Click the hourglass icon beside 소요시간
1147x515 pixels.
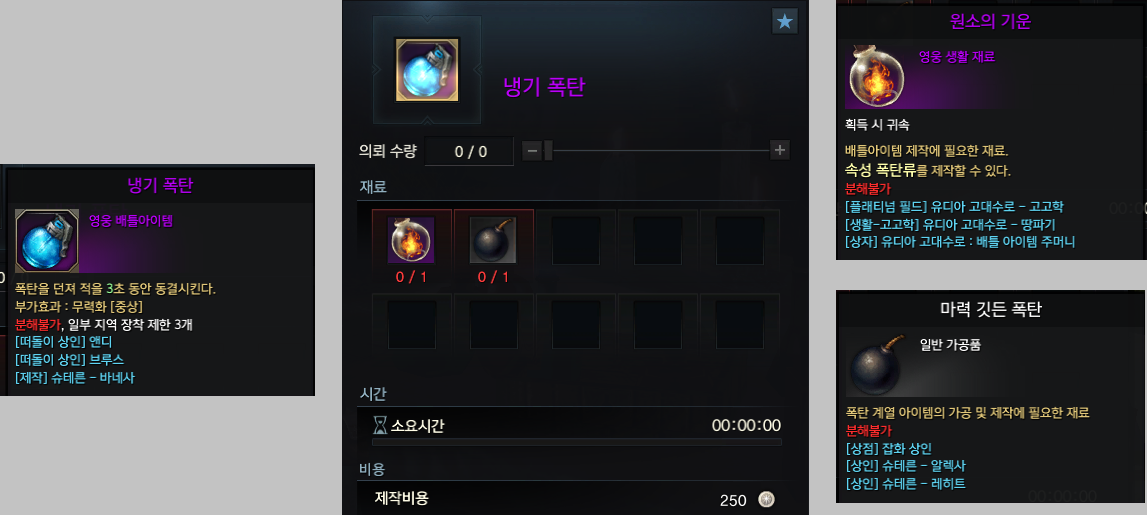click(x=380, y=425)
